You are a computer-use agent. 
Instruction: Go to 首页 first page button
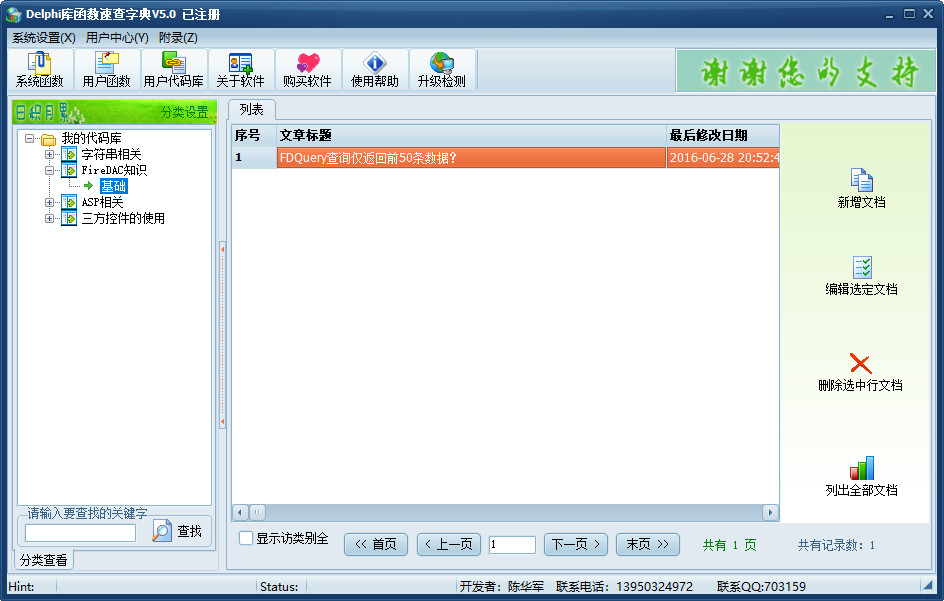(376, 544)
